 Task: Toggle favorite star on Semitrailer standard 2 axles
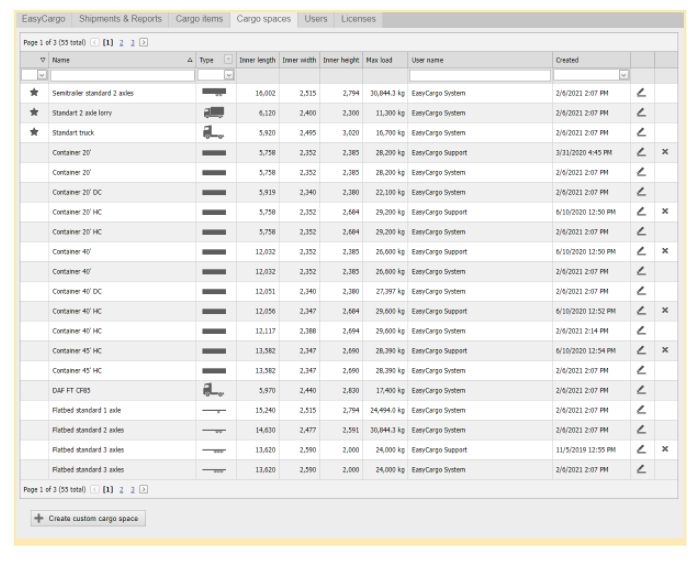34,92
